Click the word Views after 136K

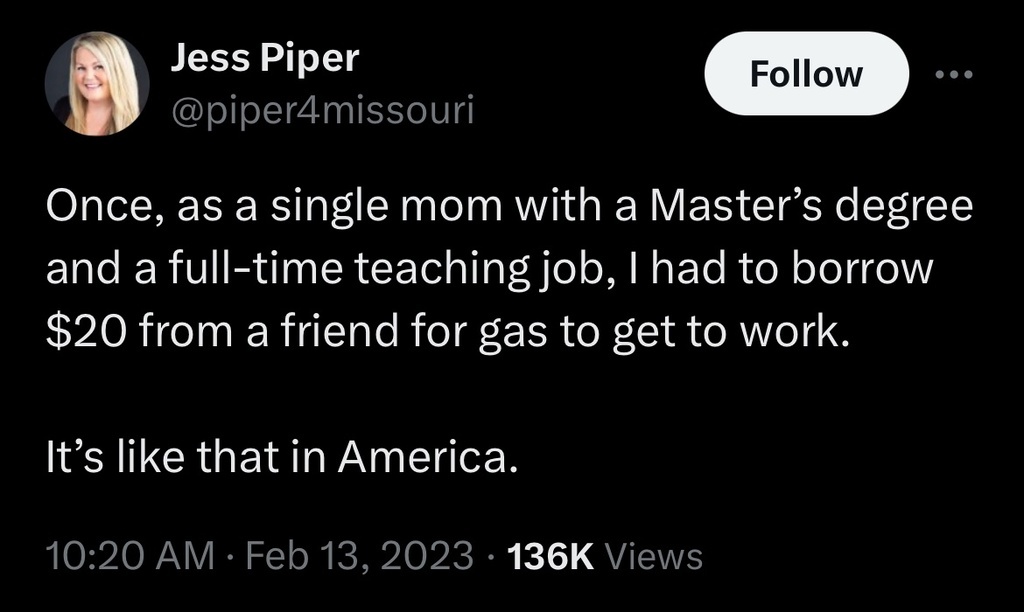tap(654, 555)
